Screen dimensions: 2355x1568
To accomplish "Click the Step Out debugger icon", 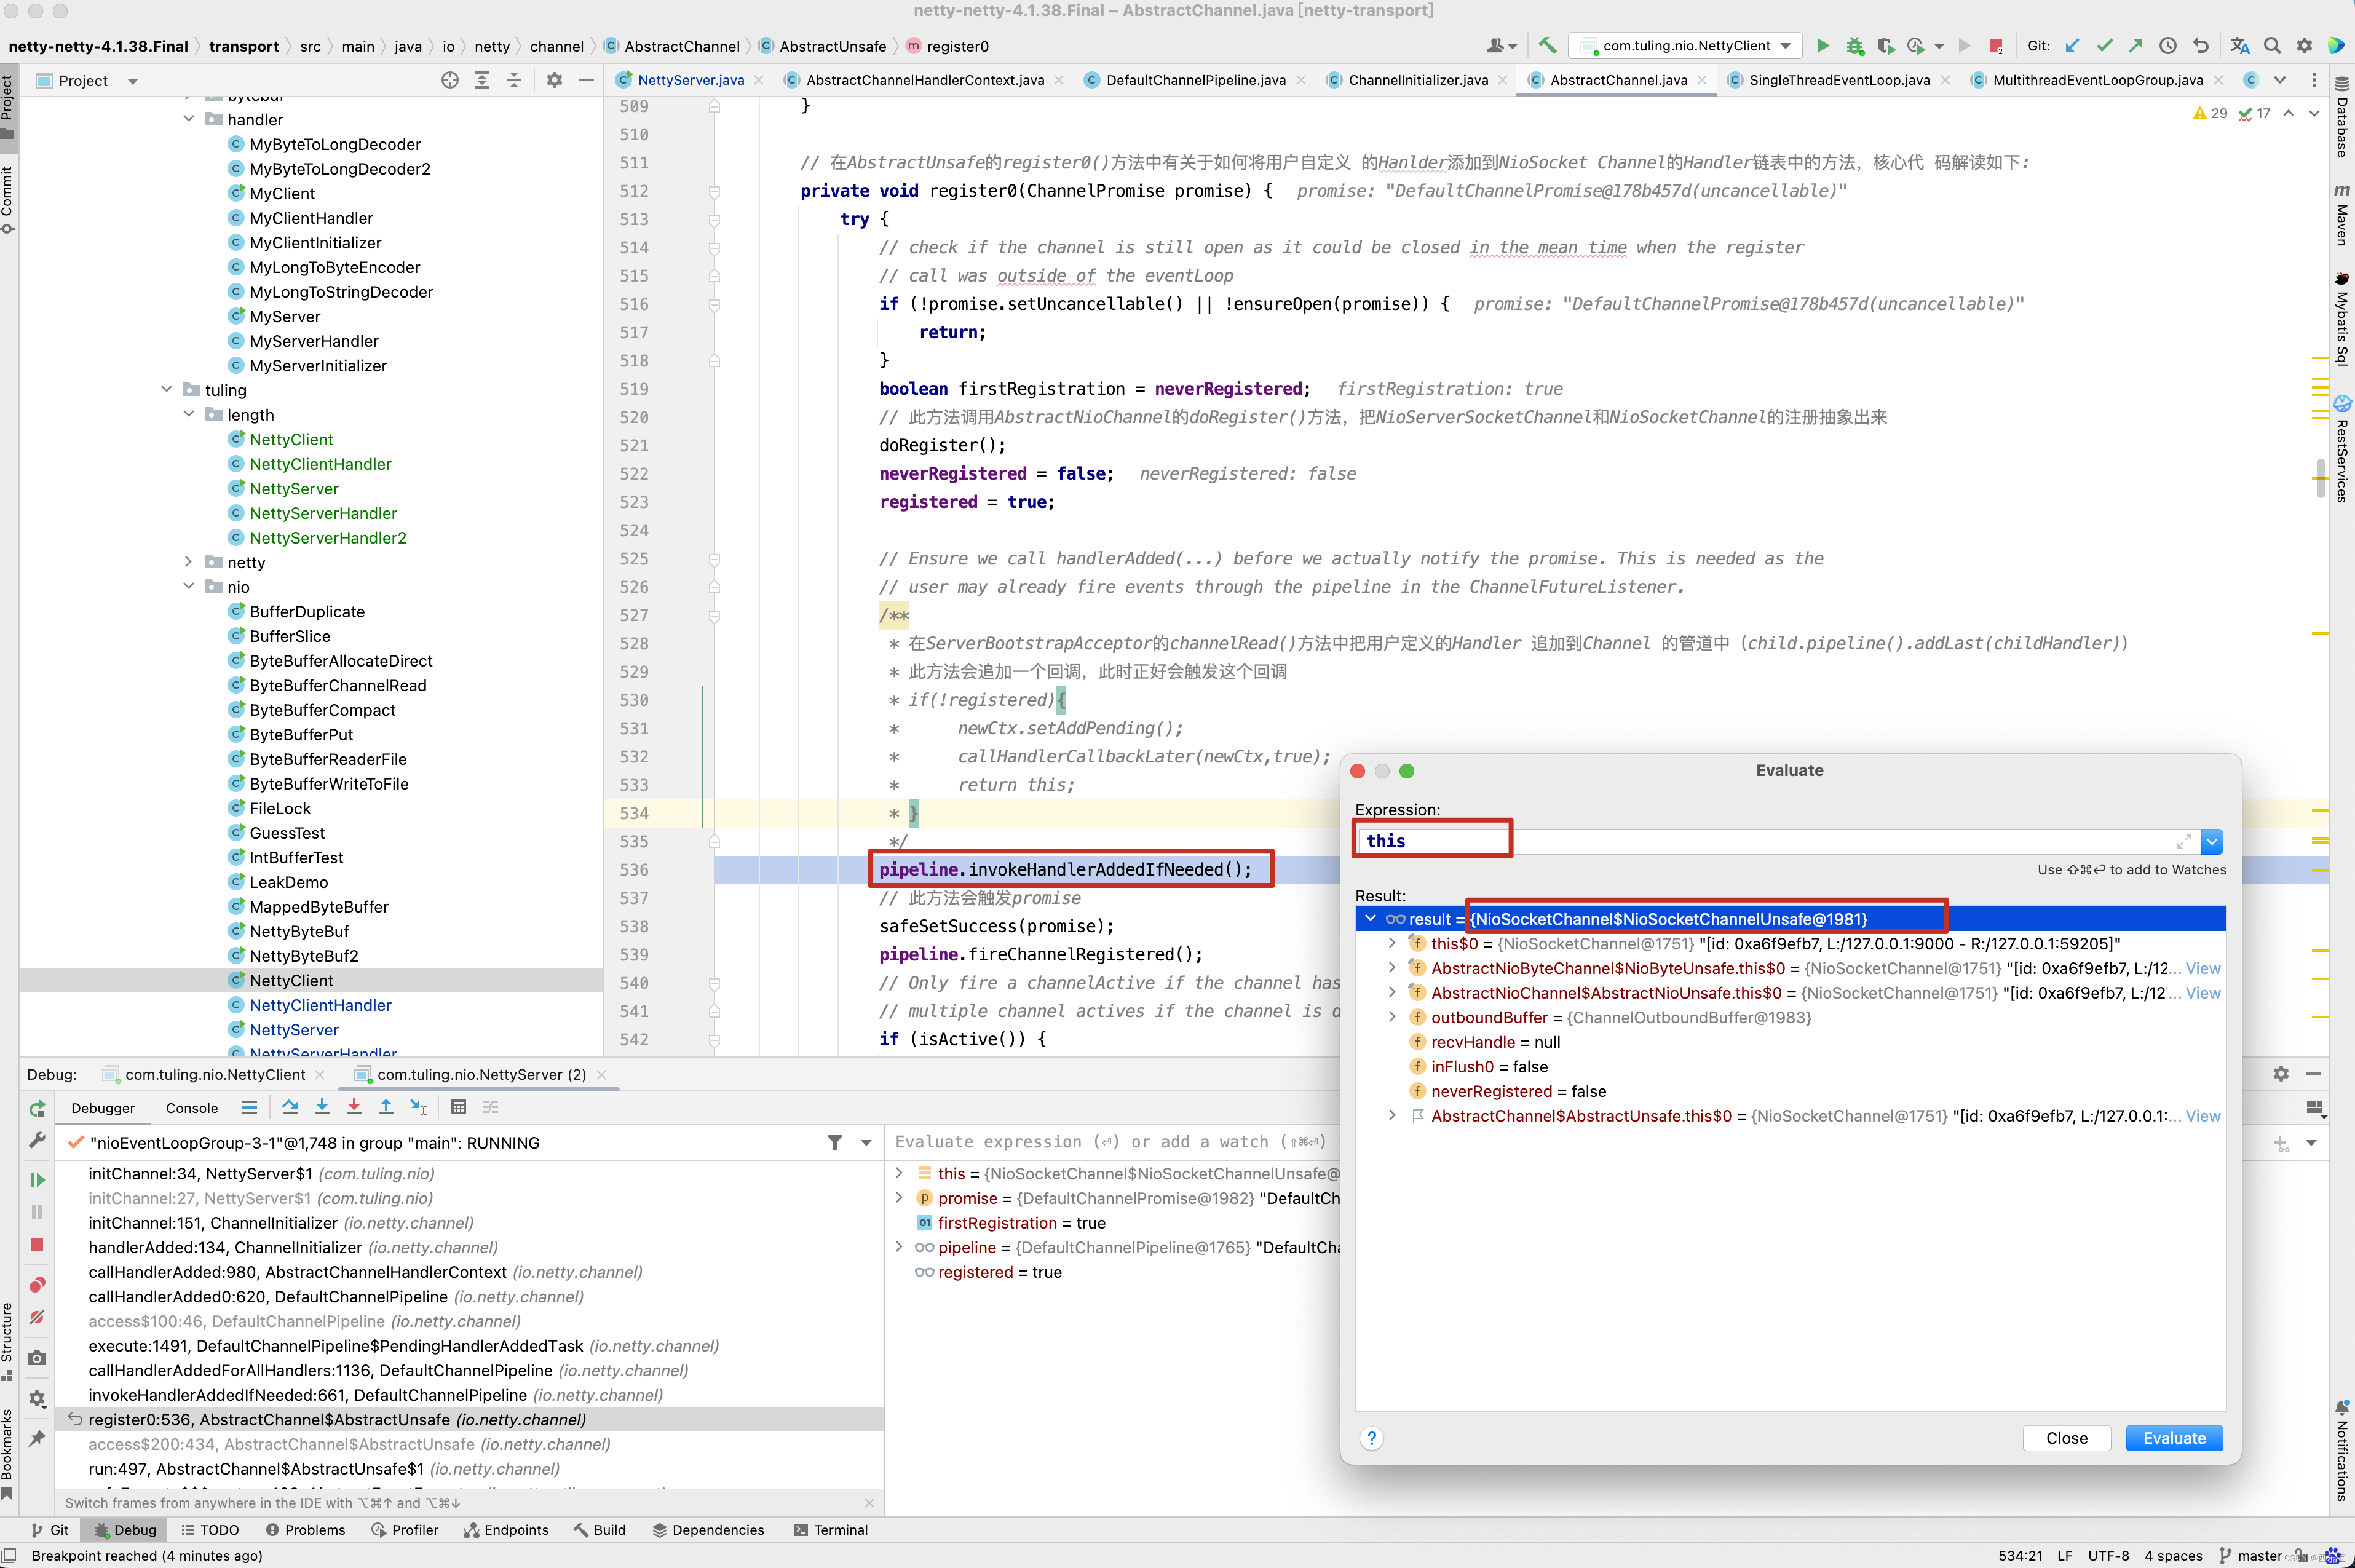I will [x=386, y=1107].
